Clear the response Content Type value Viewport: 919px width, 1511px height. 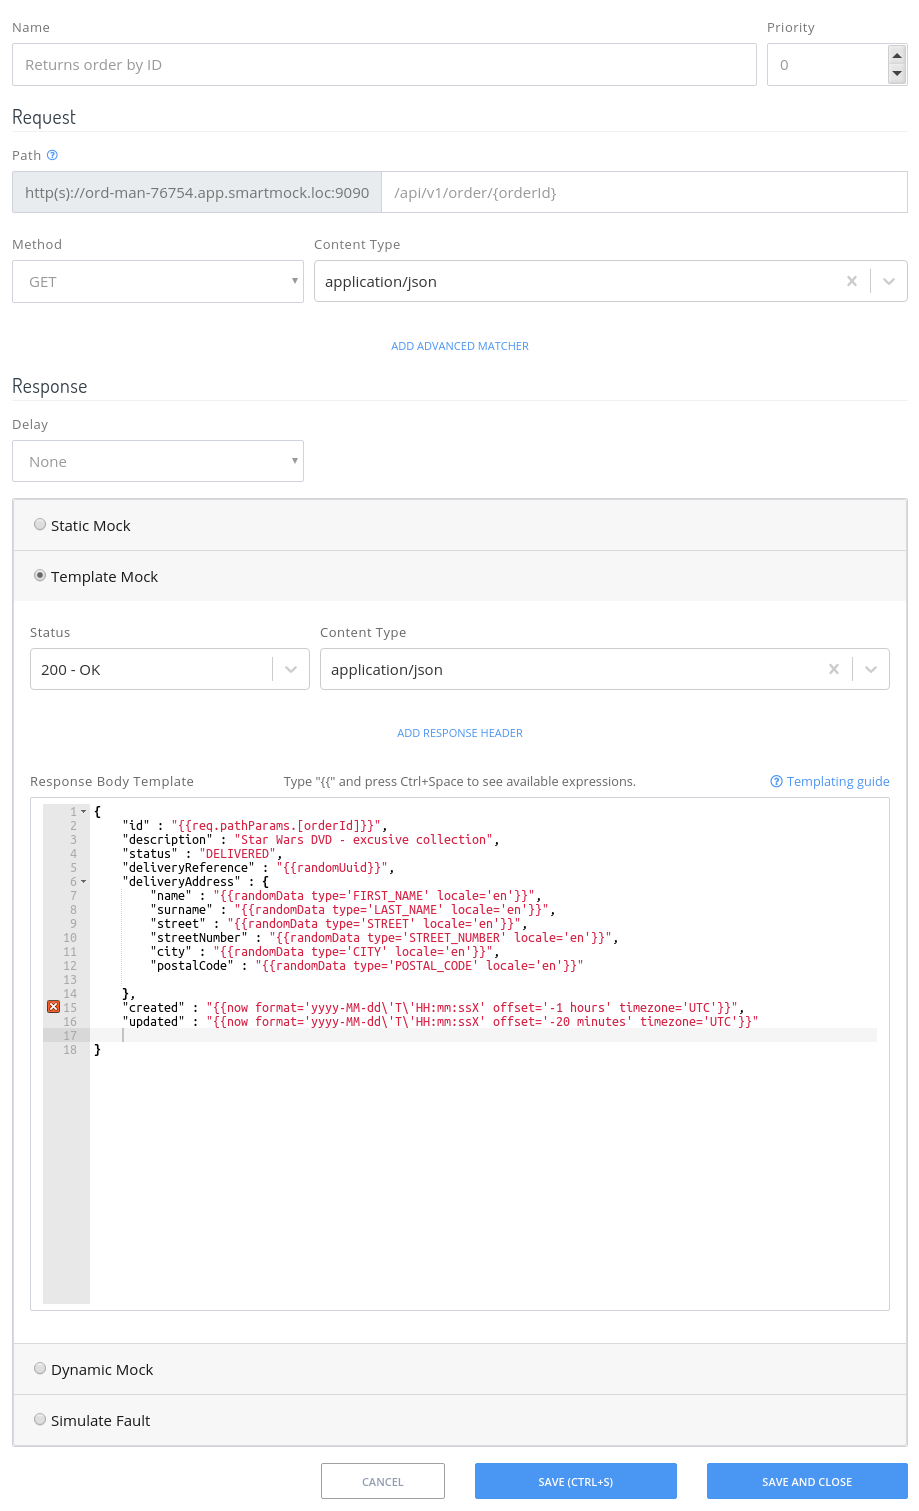[833, 670]
